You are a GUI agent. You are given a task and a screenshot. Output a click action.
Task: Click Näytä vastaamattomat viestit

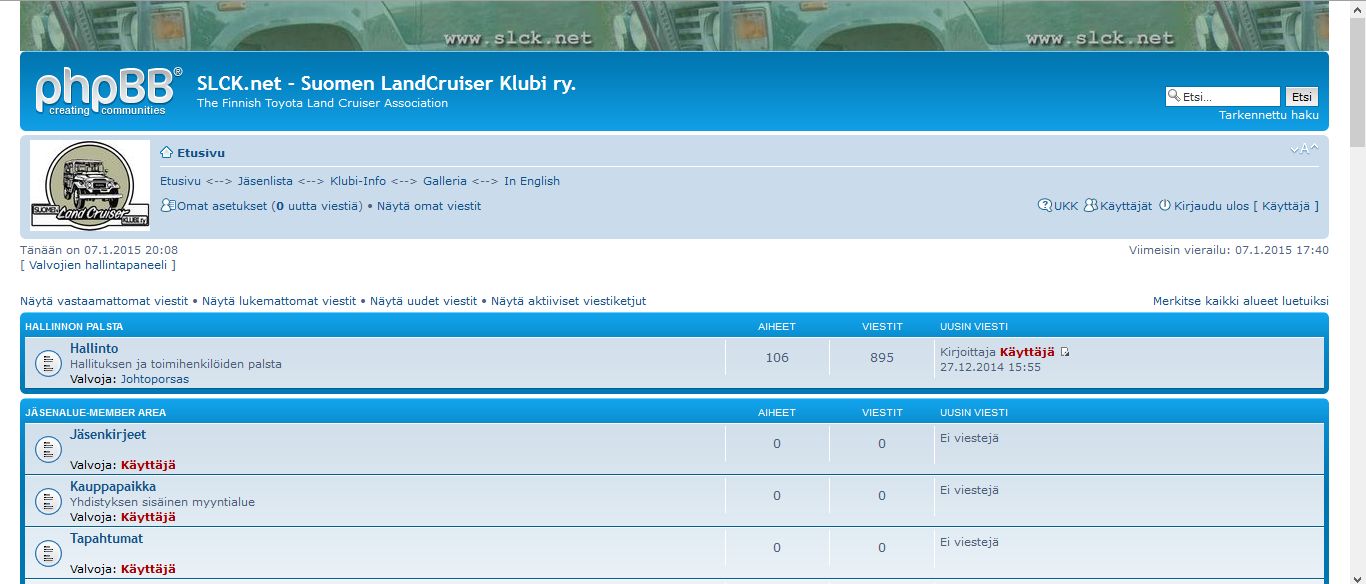click(x=104, y=301)
